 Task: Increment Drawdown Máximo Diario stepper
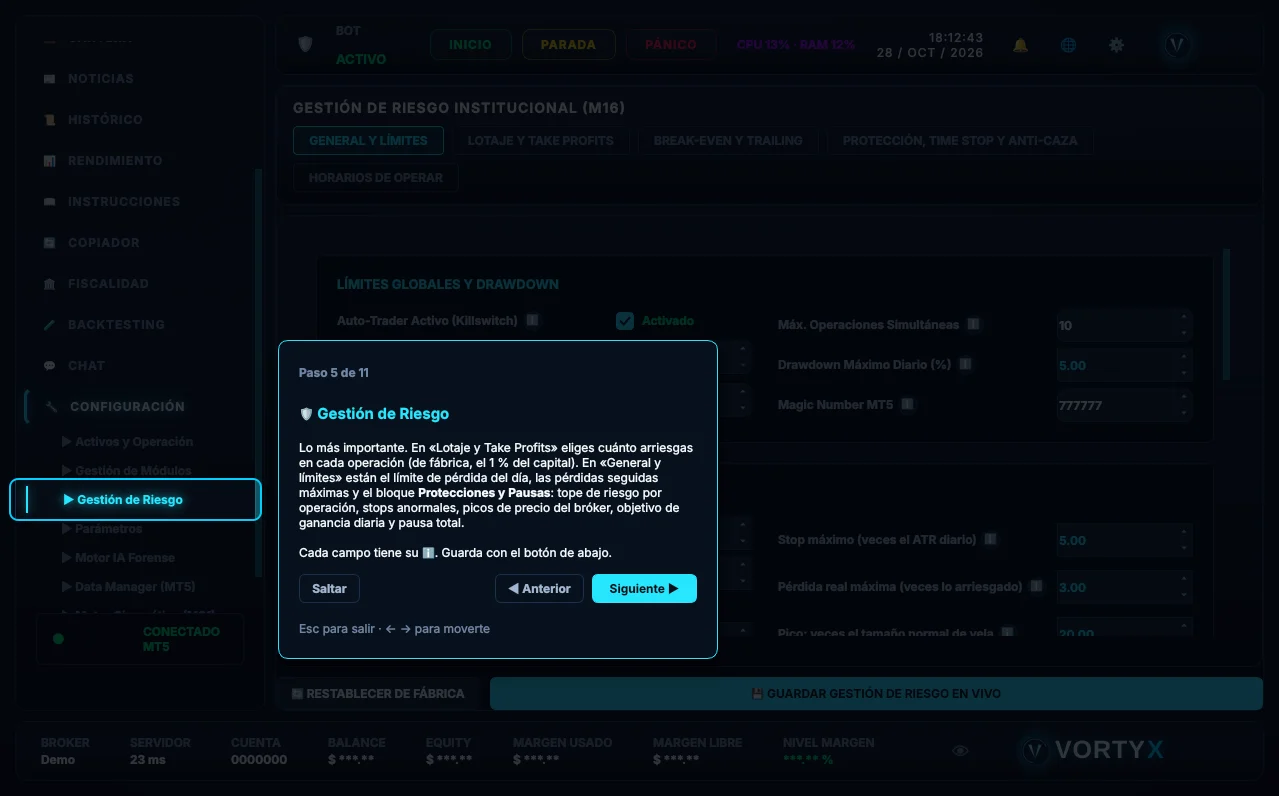1185,358
